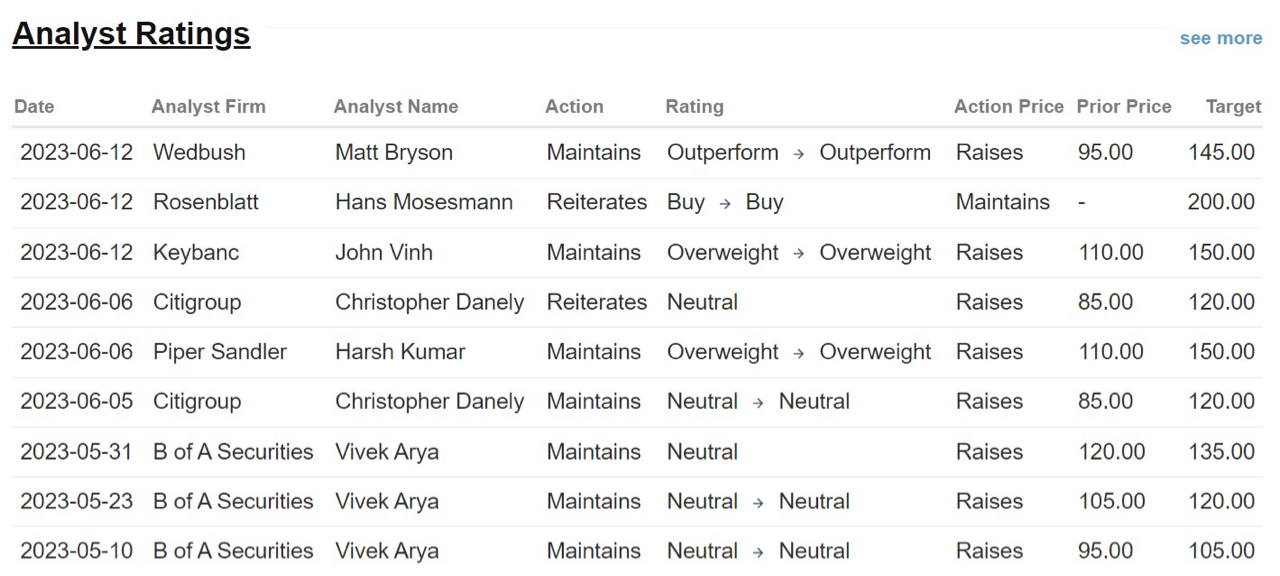Sort by the Date column header
Image resolution: width=1280 pixels, height=576 pixels.
pos(34,106)
